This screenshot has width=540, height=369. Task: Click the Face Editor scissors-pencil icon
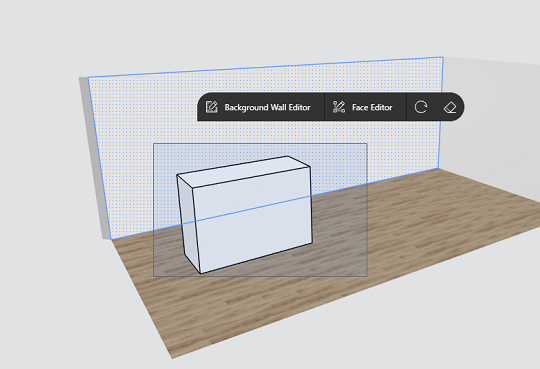click(x=339, y=107)
